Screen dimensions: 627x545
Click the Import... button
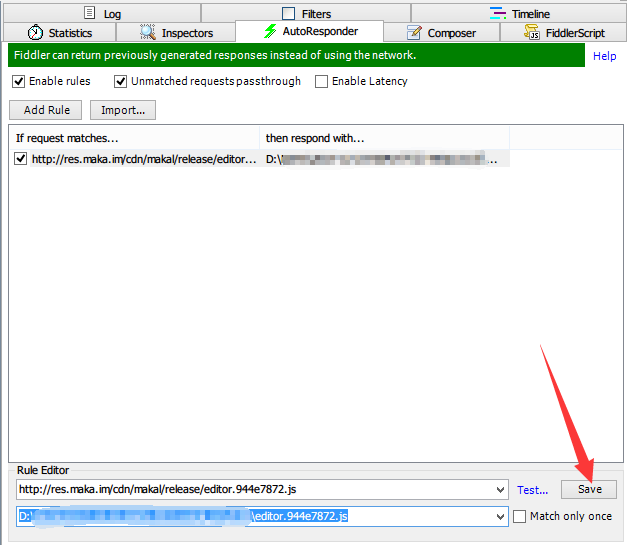coord(123,110)
